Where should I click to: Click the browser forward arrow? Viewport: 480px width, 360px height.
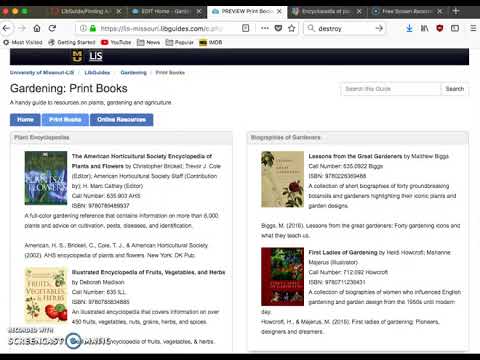pyautogui.click(x=22, y=28)
